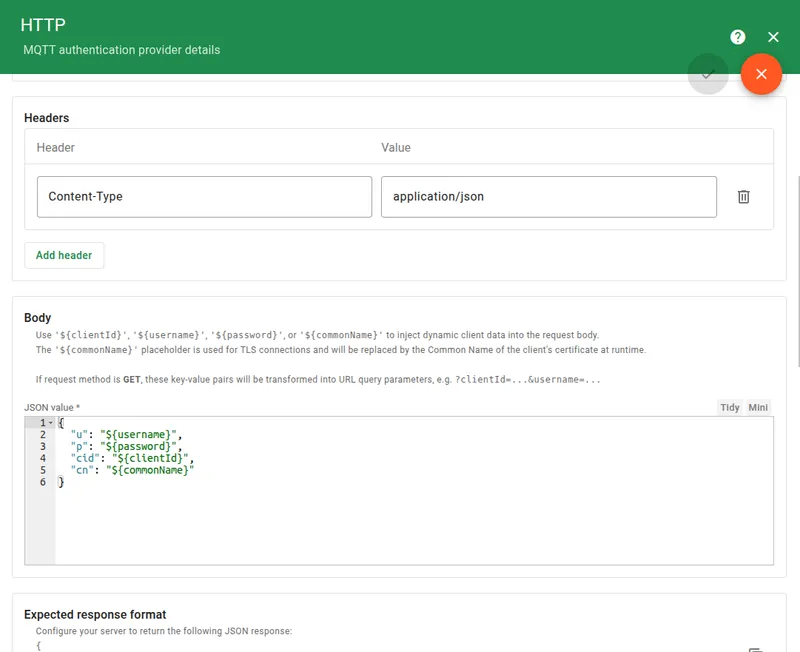Edit the Content-Type header name field
The image size is (800, 652).
point(204,197)
